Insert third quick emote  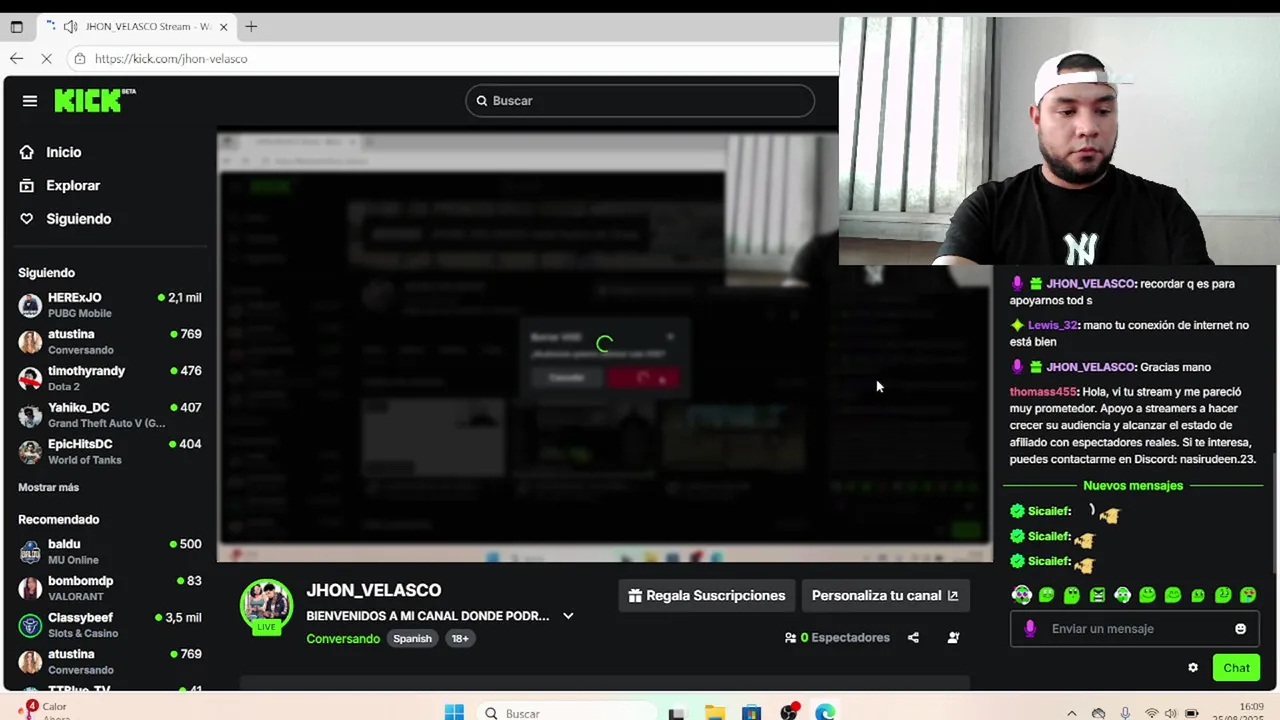tap(1072, 595)
